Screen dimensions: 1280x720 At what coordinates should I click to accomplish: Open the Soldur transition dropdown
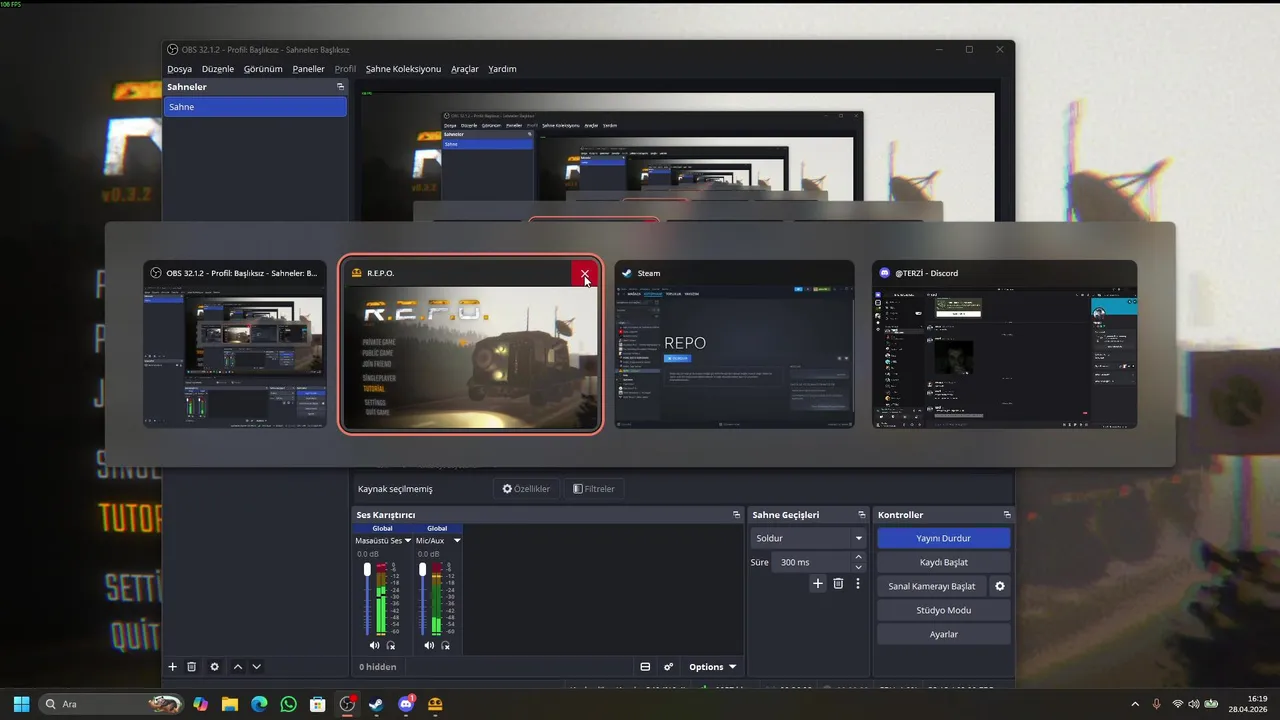pos(808,538)
